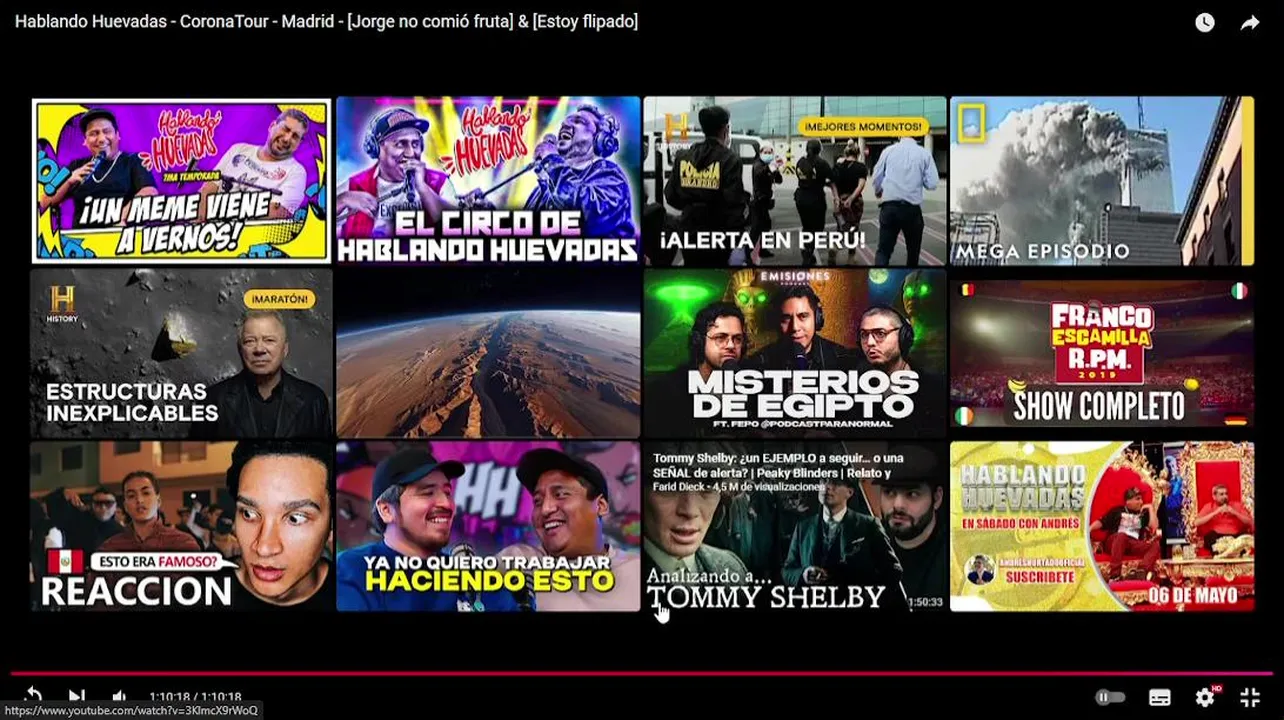
Task: Open the 'Misterios de Egipto' video
Action: click(x=795, y=353)
